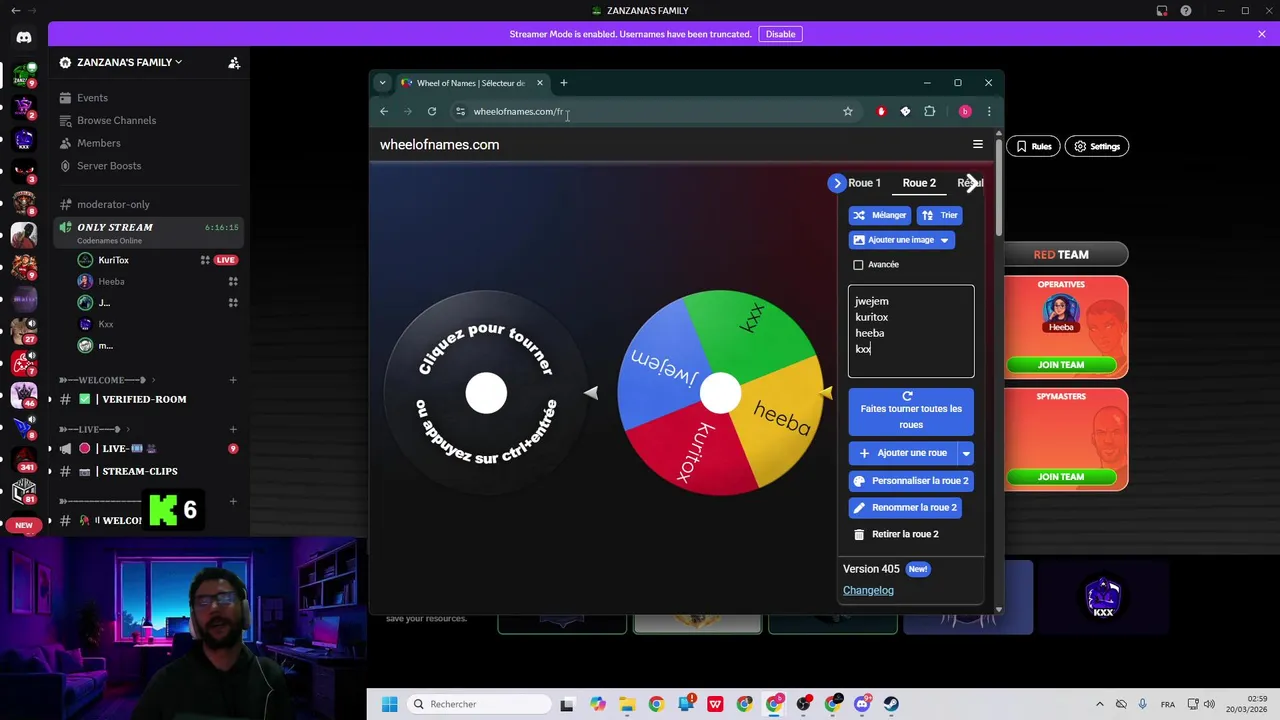Click the wheelofnames.com site title
The image size is (1280, 720).
(439, 145)
